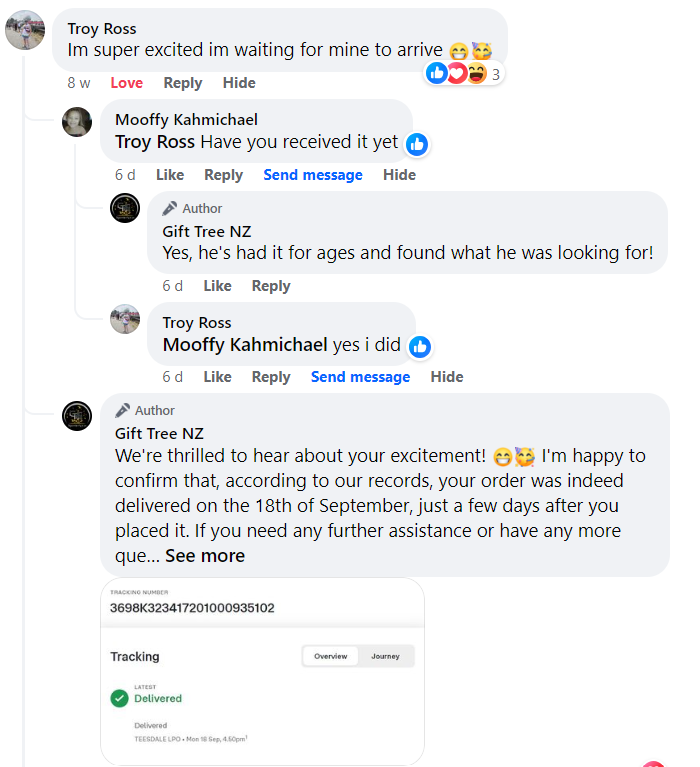Click the Gift Tree NZ avatar on the nested reply
The width and height of the screenshot is (700, 767).
tap(125, 209)
